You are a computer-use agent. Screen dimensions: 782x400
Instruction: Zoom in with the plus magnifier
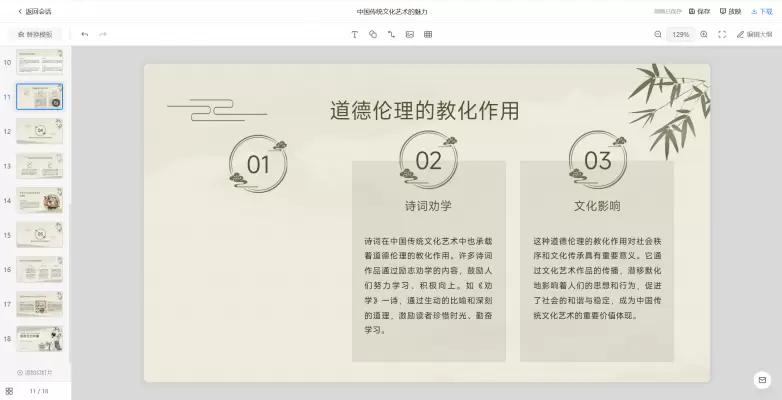coord(704,34)
